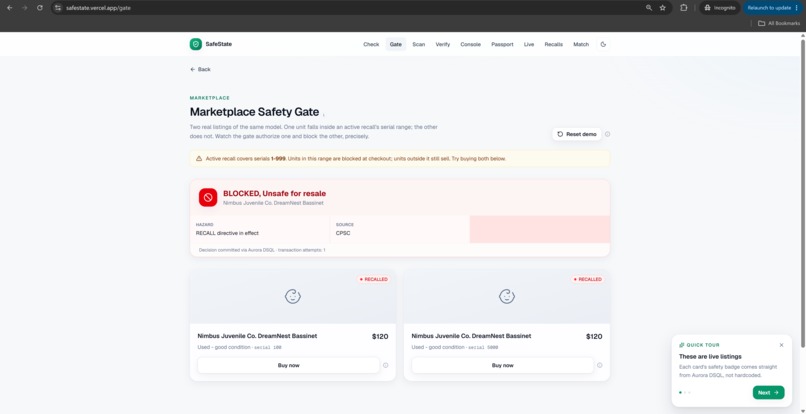Click Next in the Quick Tour
The height and width of the screenshot is (414, 806).
tap(768, 392)
